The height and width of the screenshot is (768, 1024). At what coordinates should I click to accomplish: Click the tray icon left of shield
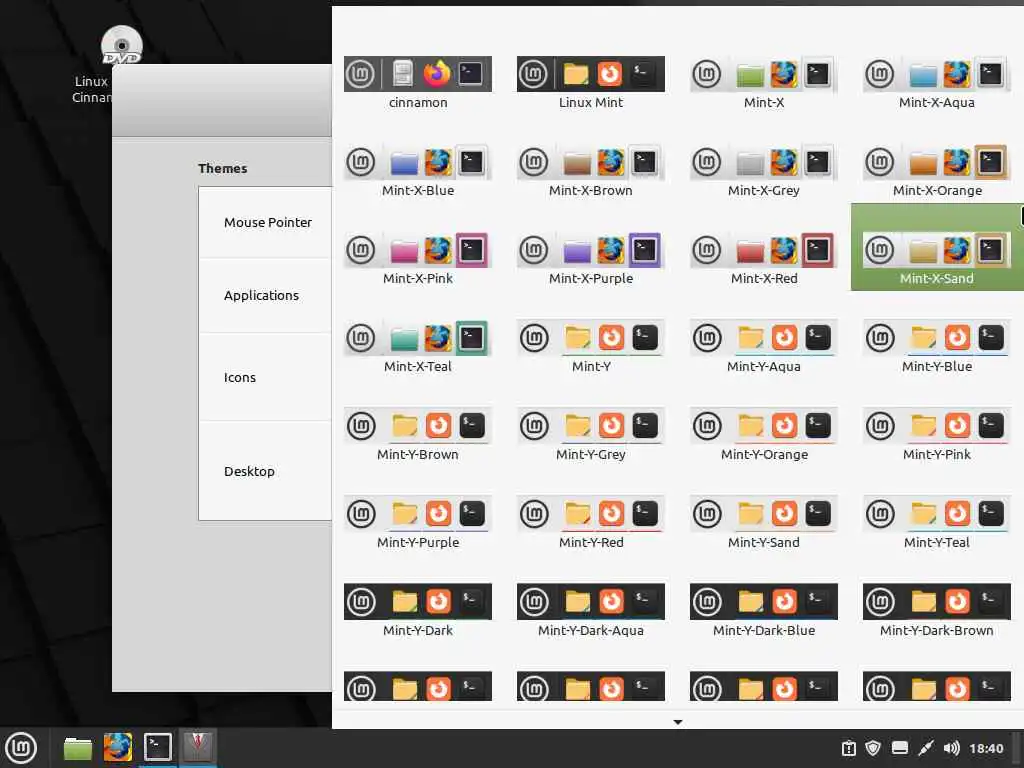tap(848, 748)
